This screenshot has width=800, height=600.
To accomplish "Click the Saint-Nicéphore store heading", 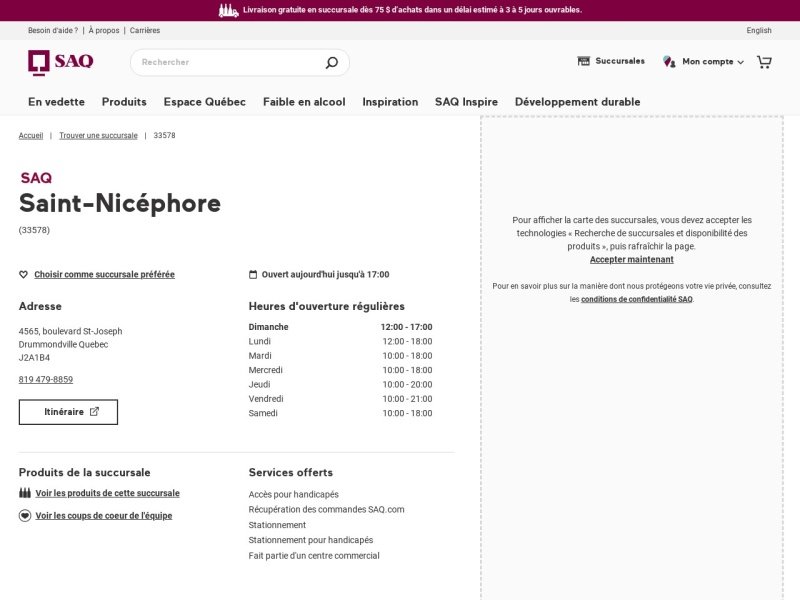I will pos(120,203).
